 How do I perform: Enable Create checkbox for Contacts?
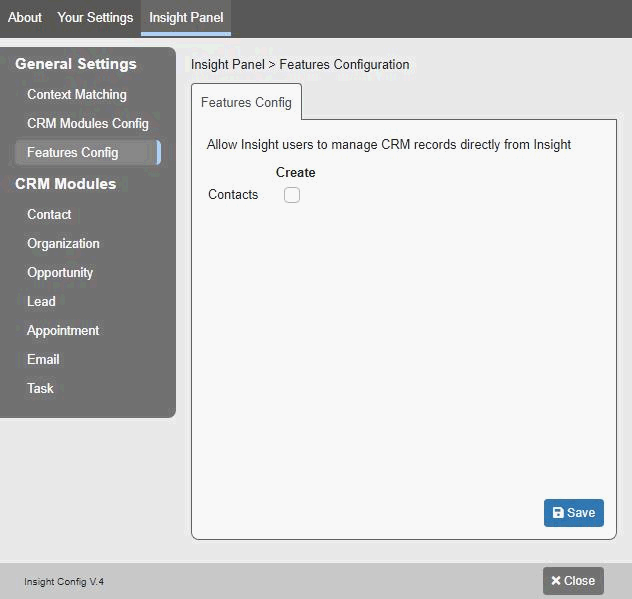(x=292, y=195)
